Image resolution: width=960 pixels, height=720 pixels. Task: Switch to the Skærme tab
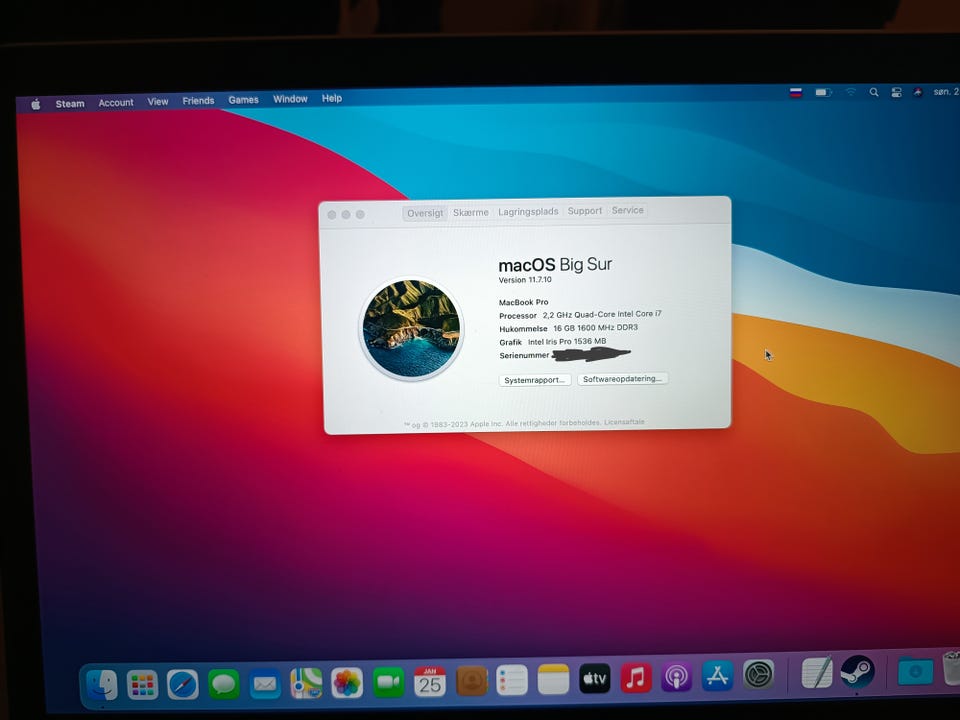pyautogui.click(x=470, y=212)
